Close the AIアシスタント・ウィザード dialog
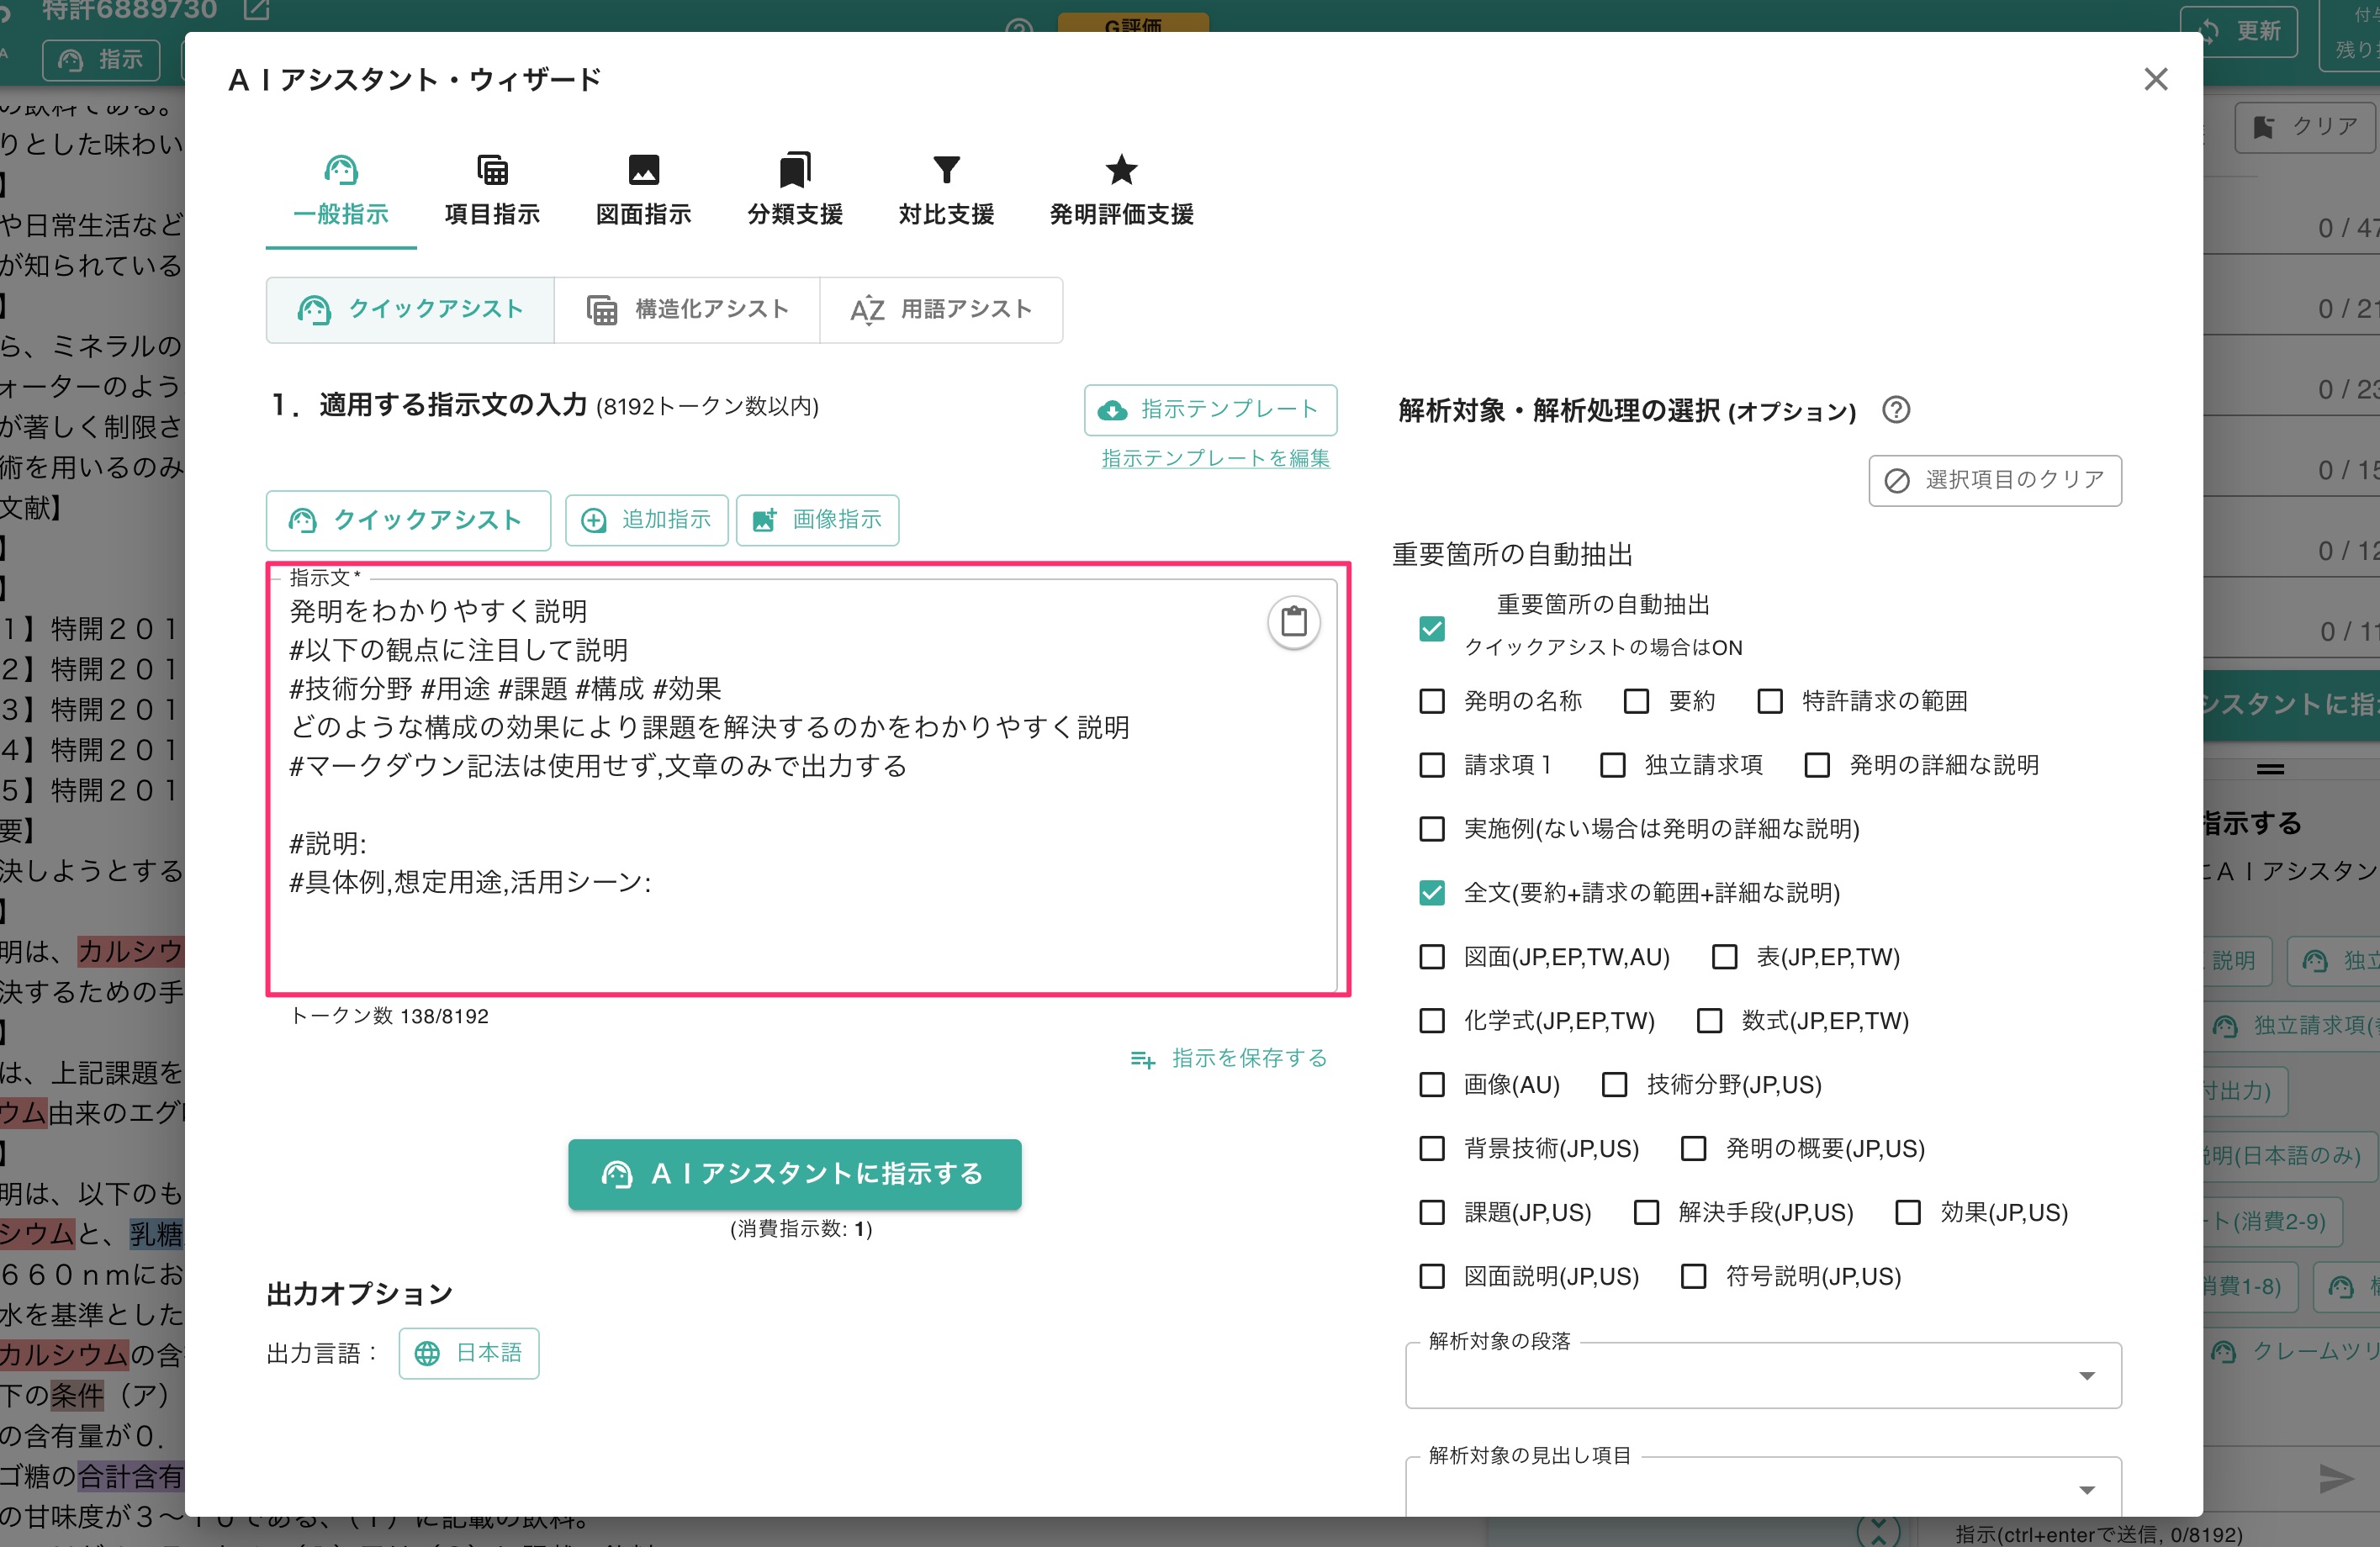 point(2155,79)
